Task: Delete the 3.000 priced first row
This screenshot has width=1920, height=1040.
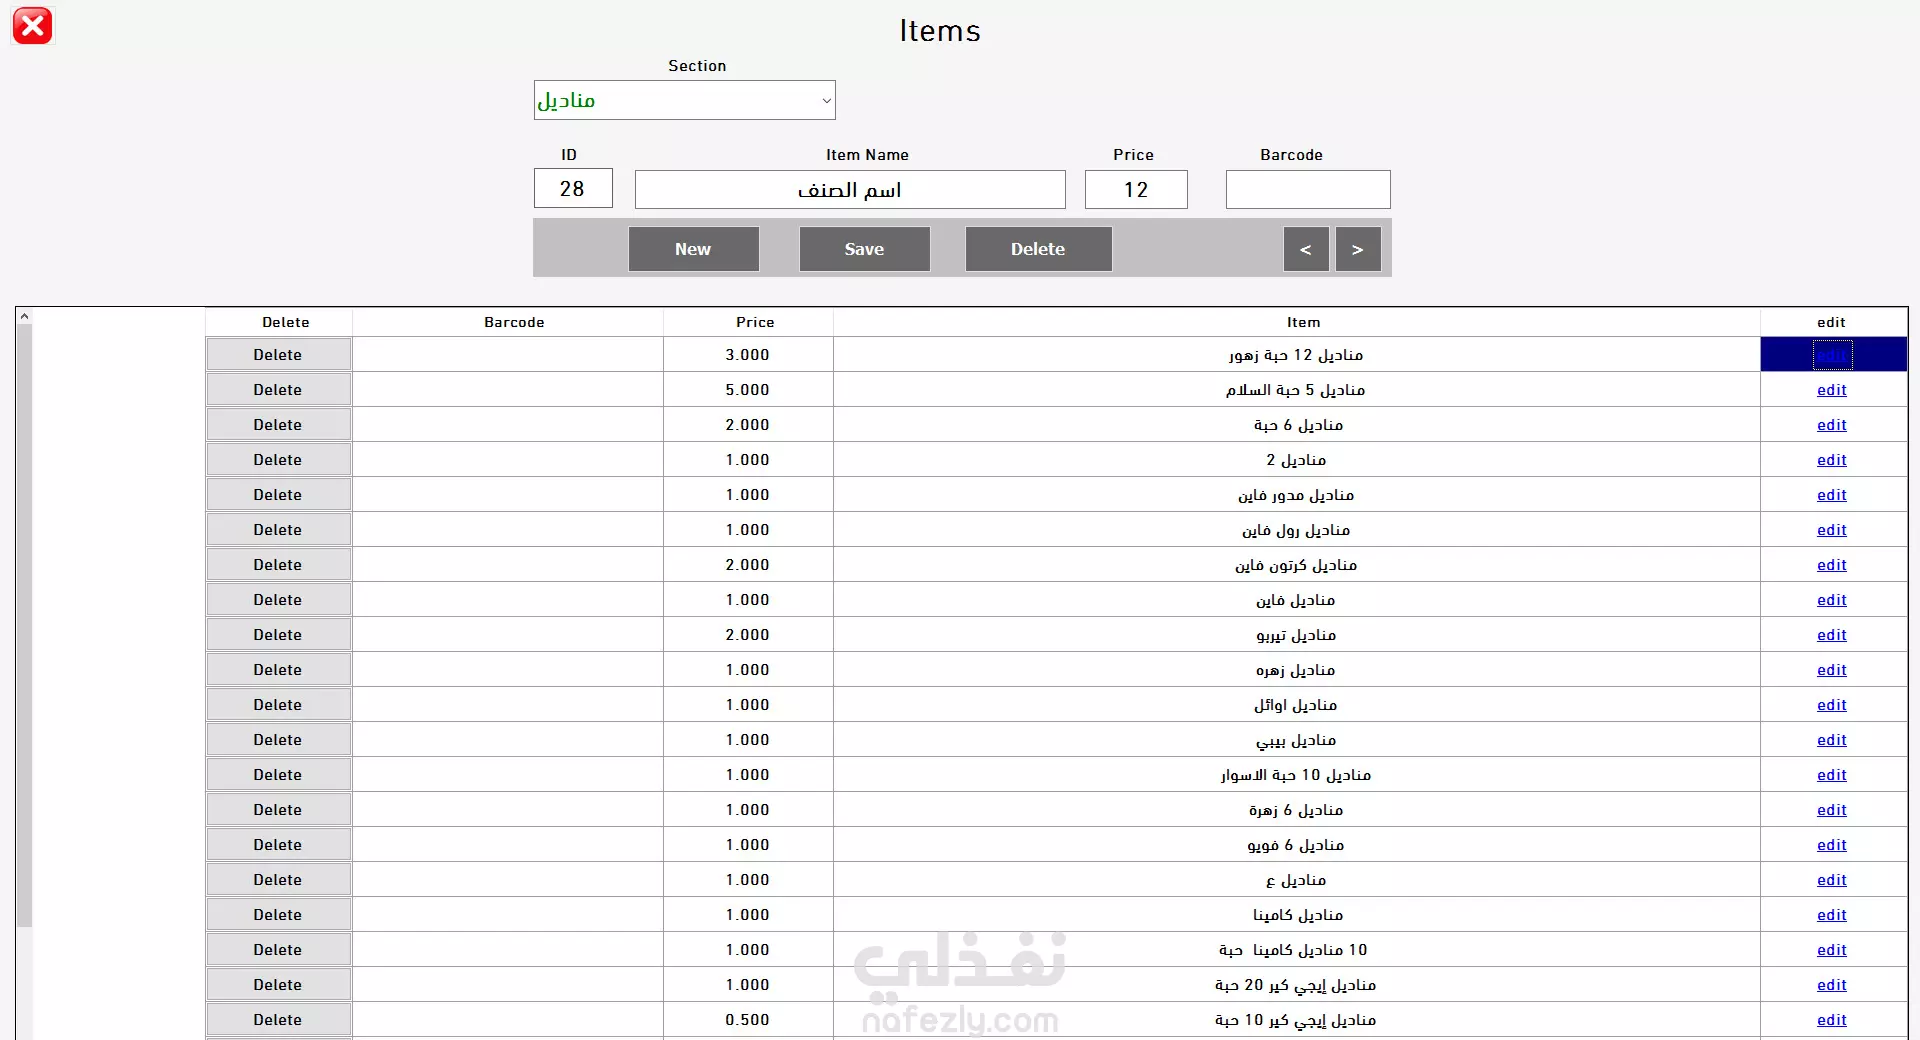Action: tap(278, 355)
